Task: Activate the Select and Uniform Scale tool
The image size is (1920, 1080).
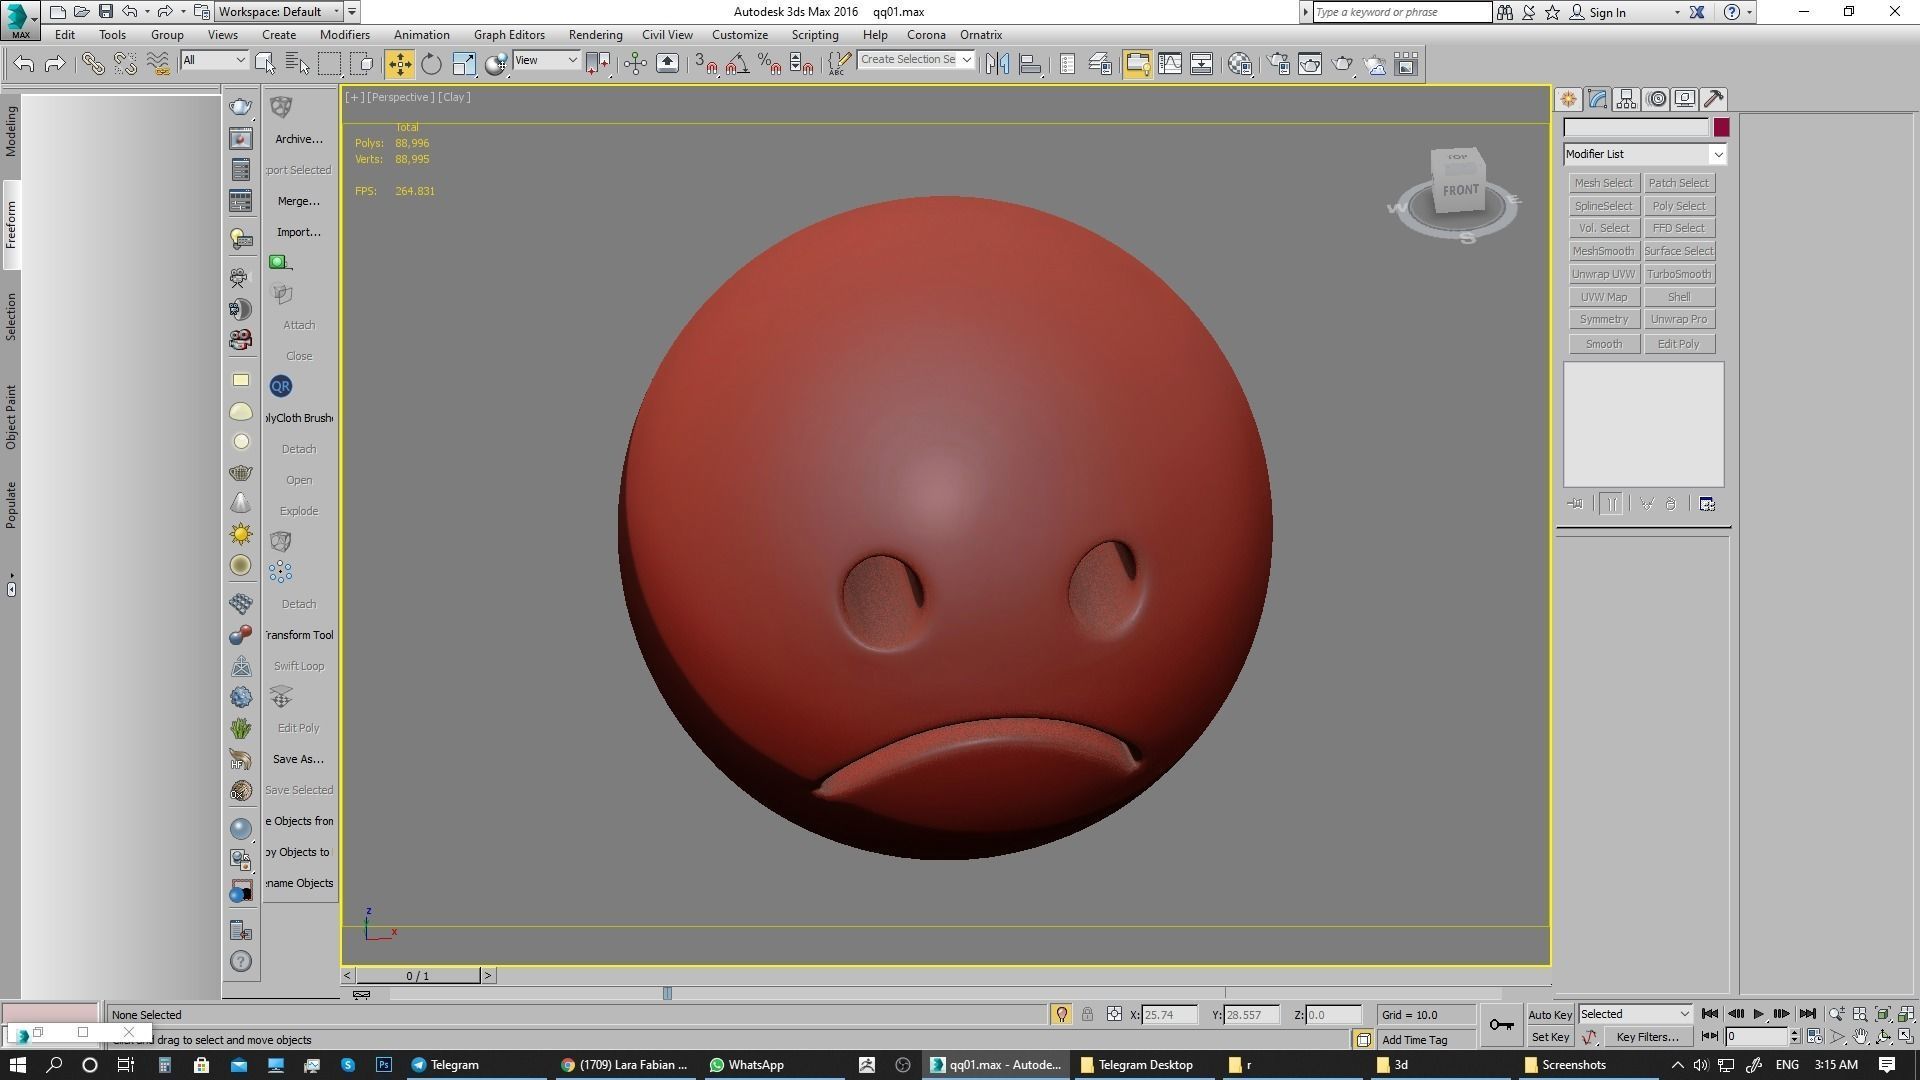Action: pyautogui.click(x=464, y=64)
